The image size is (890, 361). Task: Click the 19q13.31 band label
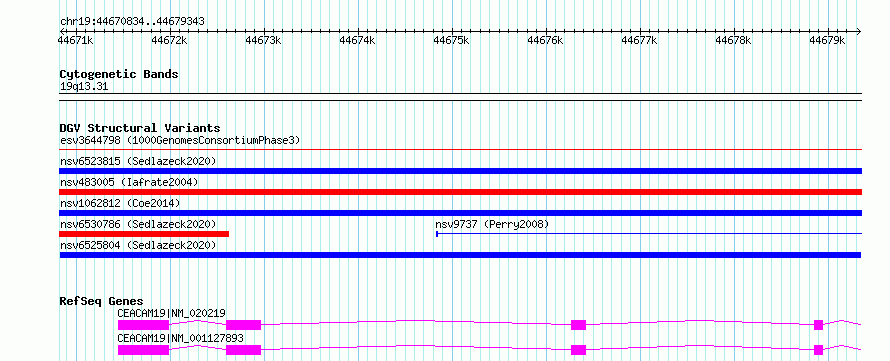(x=83, y=87)
